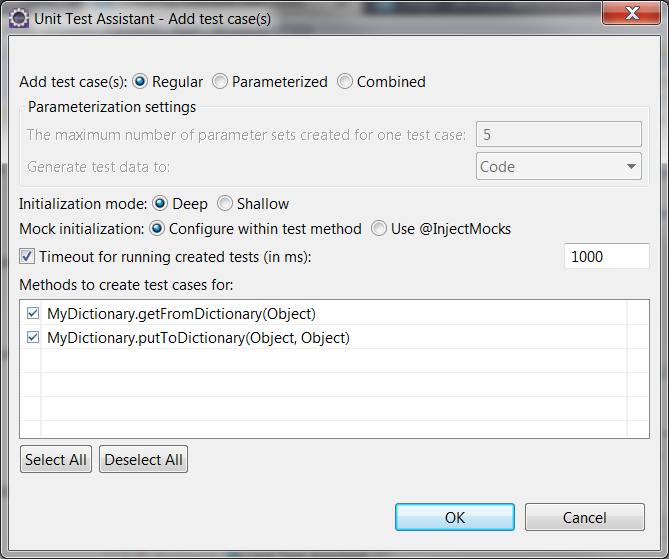Close the dialog with the red X
The image size is (669, 559).
point(632,13)
